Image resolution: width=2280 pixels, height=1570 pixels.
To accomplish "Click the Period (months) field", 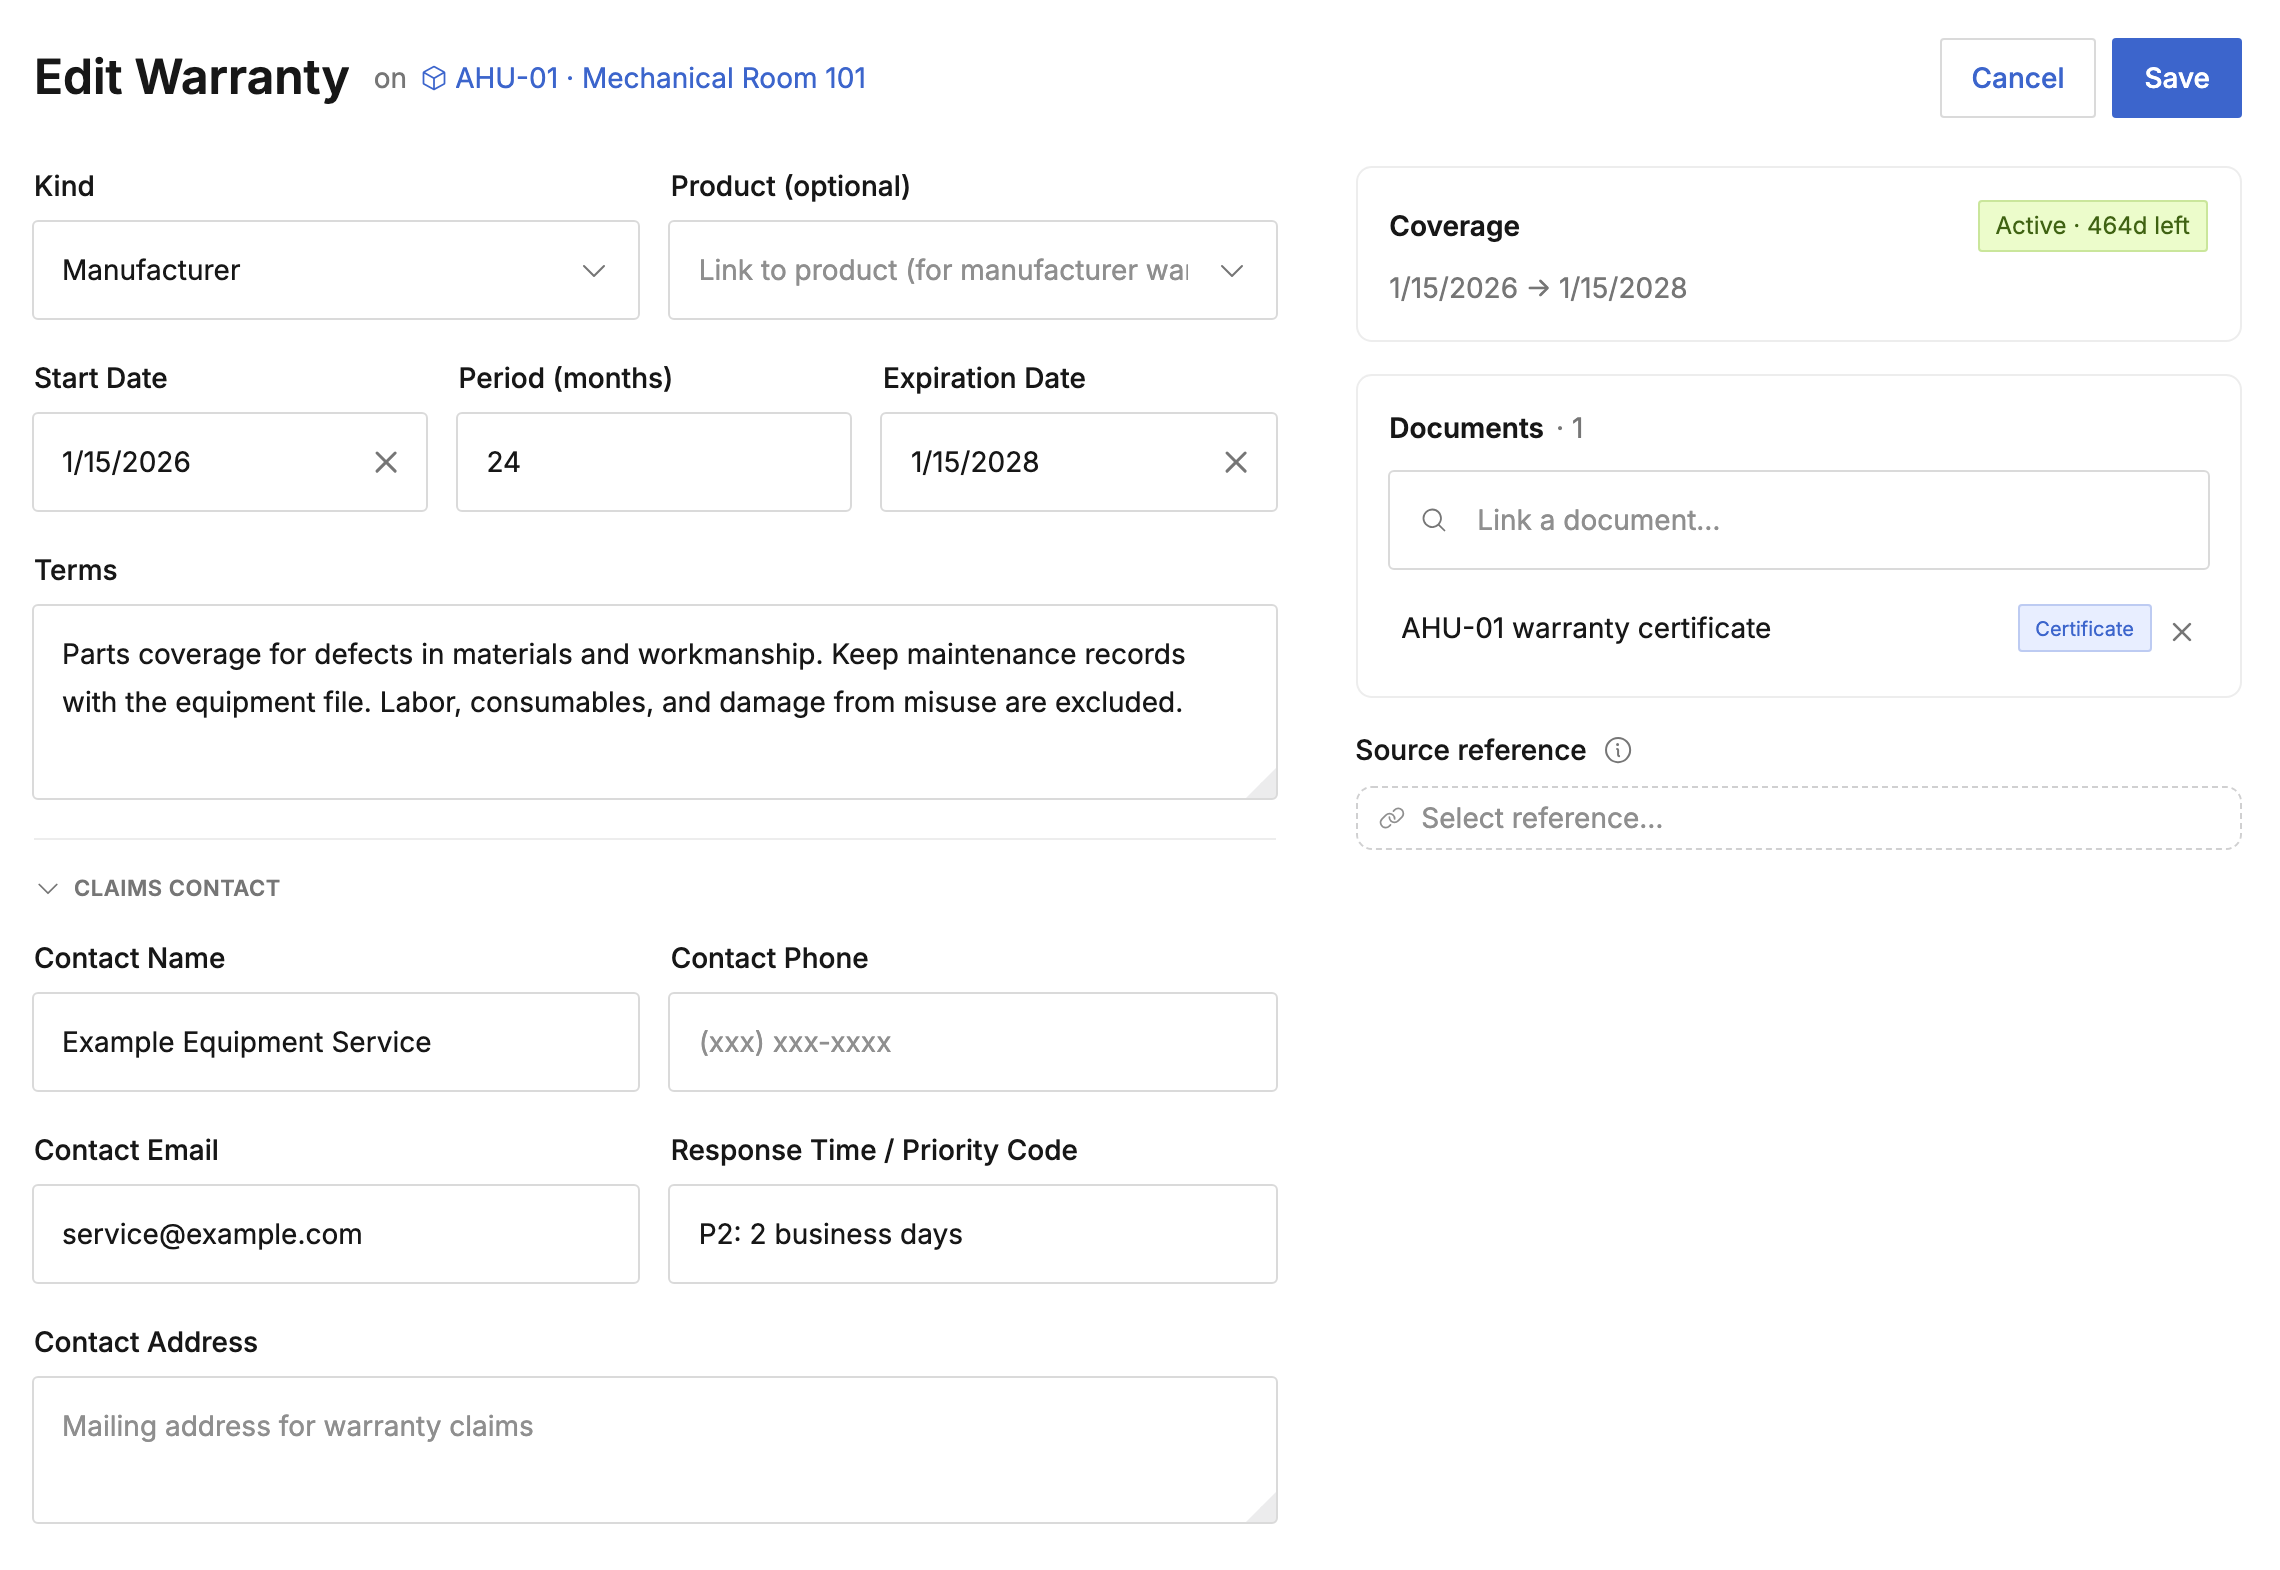I will coord(654,462).
